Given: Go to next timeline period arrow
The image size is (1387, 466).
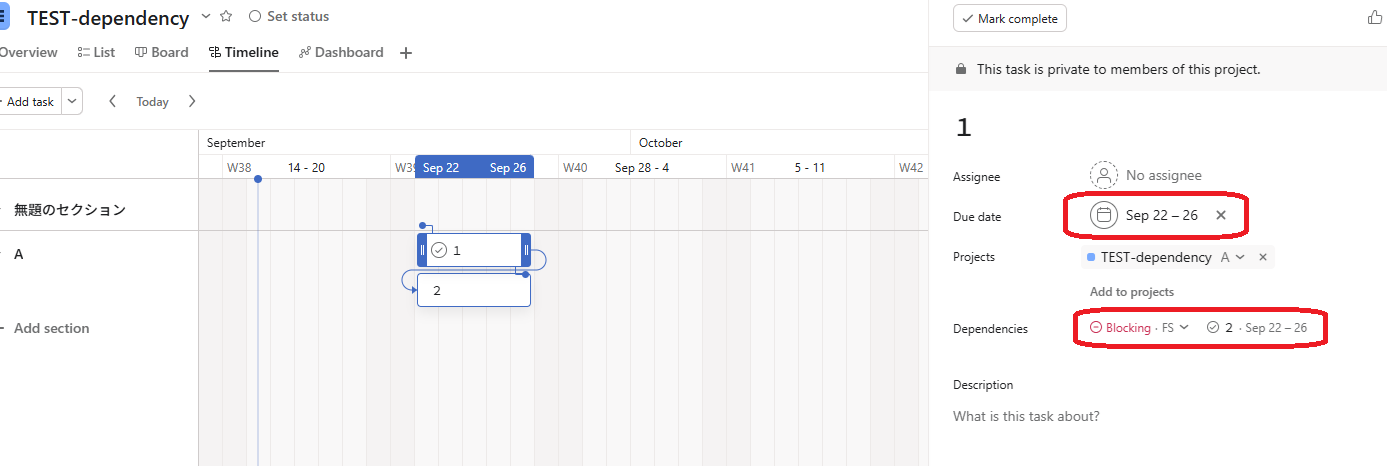Looking at the screenshot, I should pyautogui.click(x=192, y=101).
